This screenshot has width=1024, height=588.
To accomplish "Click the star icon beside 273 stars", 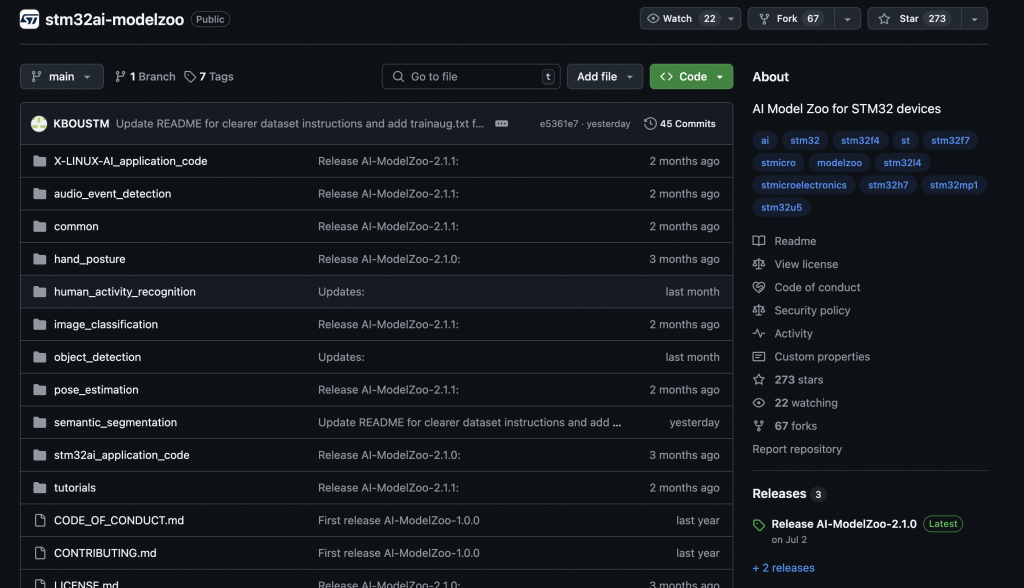I will 759,380.
